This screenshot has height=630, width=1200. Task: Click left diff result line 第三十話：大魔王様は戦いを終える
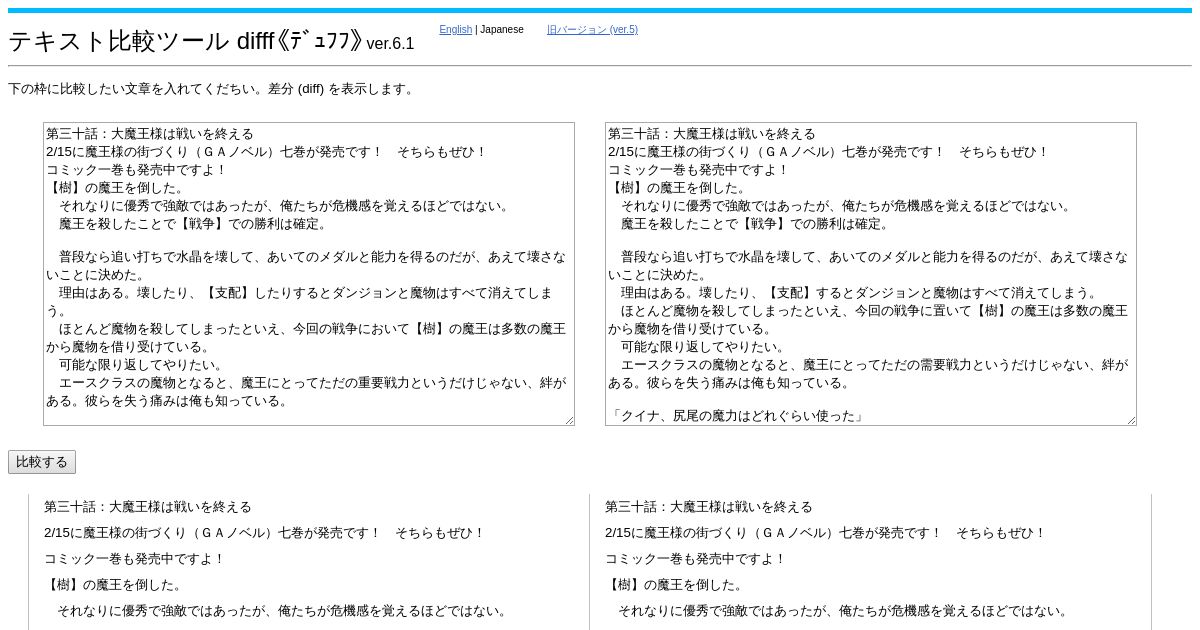click(148, 507)
